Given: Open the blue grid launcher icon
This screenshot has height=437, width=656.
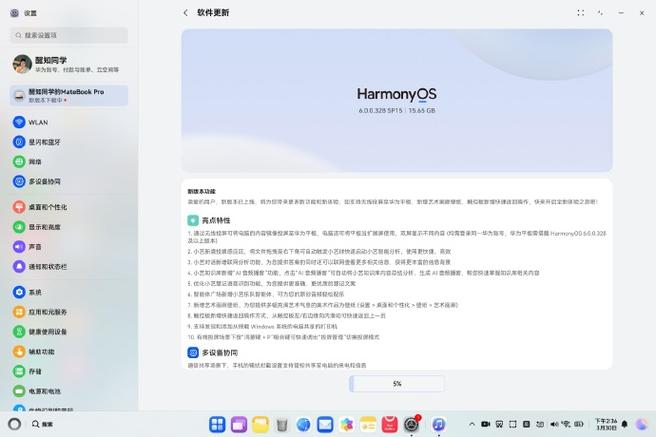Looking at the screenshot, I should coord(217,424).
